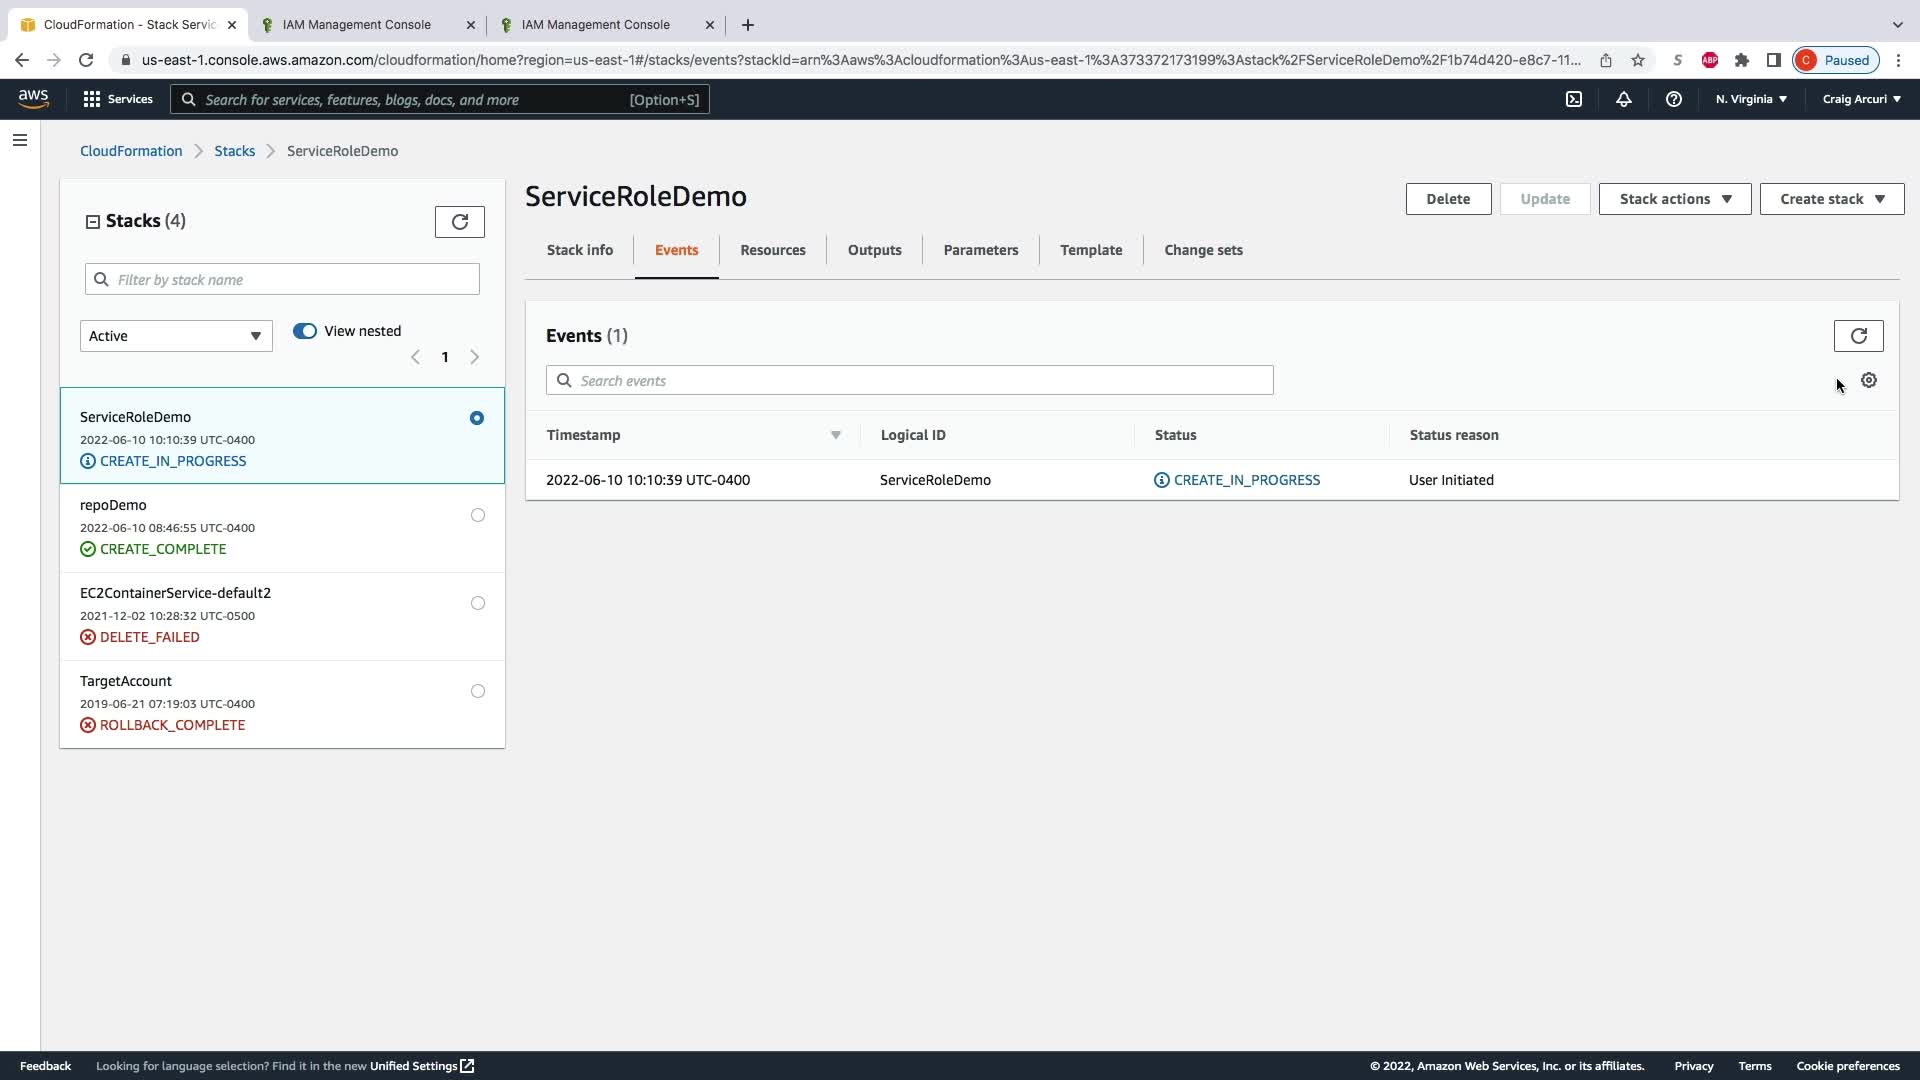This screenshot has height=1080, width=1920.
Task: Click the Search events field
Action: coord(910,380)
